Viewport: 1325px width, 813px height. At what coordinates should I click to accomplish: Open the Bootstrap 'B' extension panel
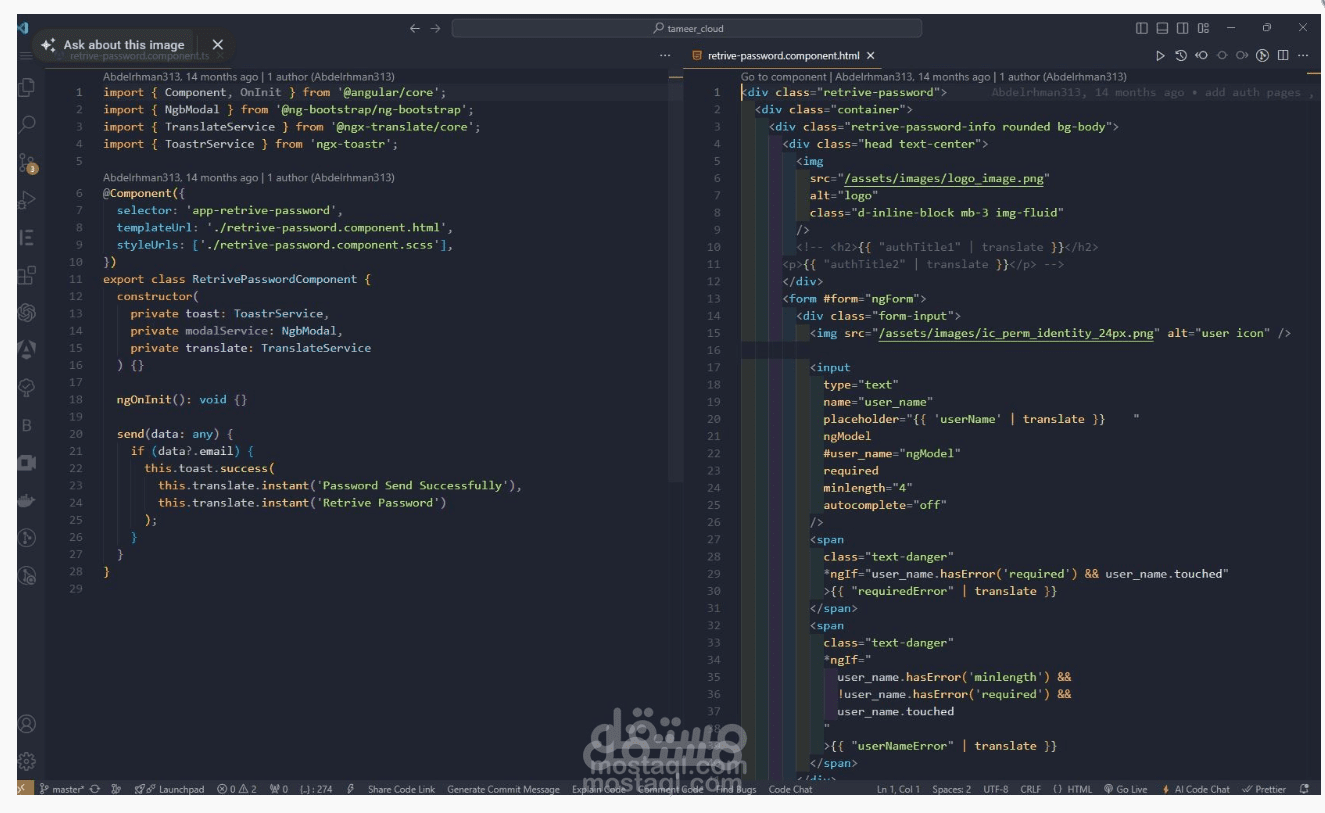pyautogui.click(x=27, y=425)
